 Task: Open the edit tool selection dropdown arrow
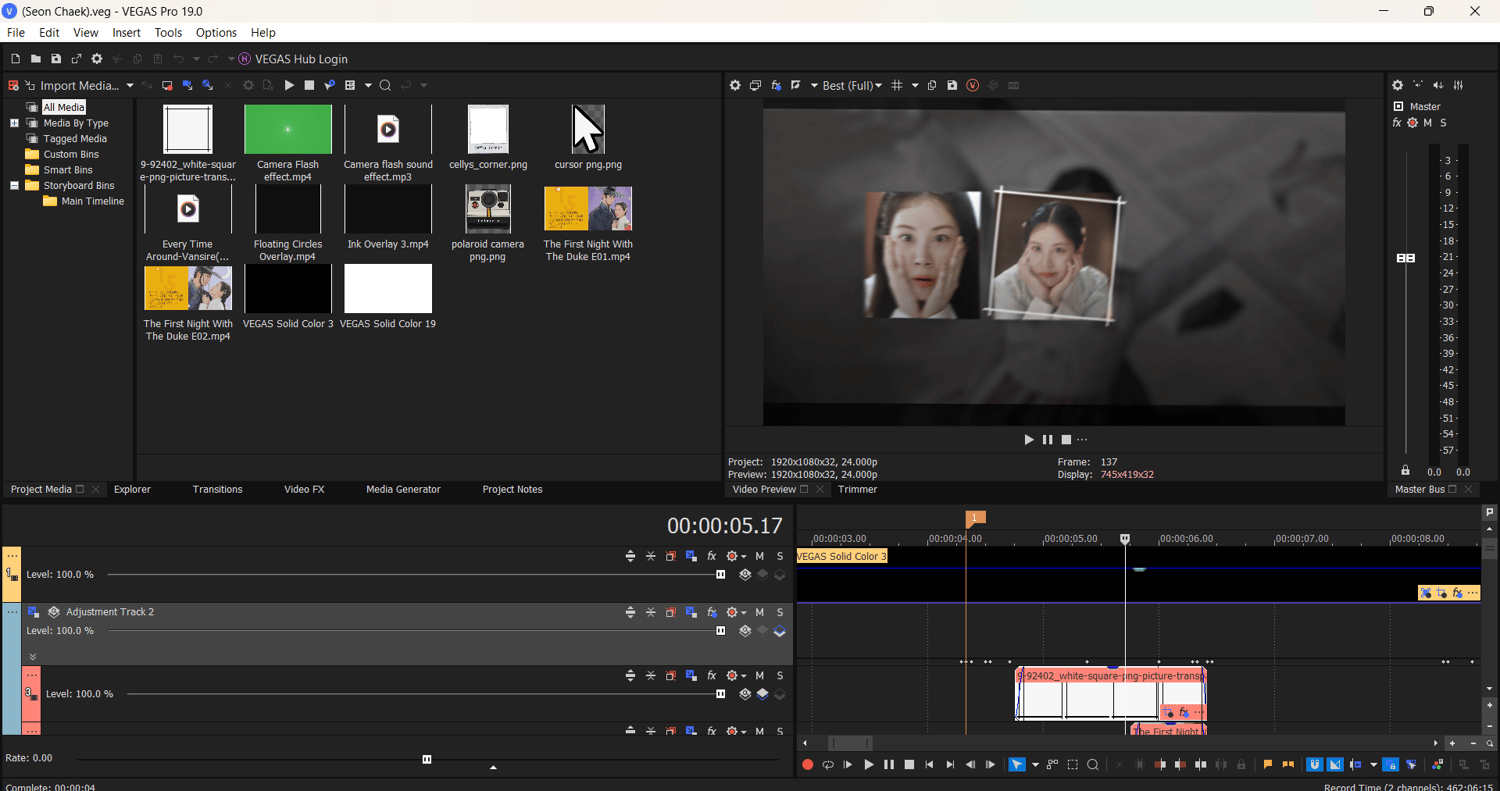click(x=1035, y=765)
